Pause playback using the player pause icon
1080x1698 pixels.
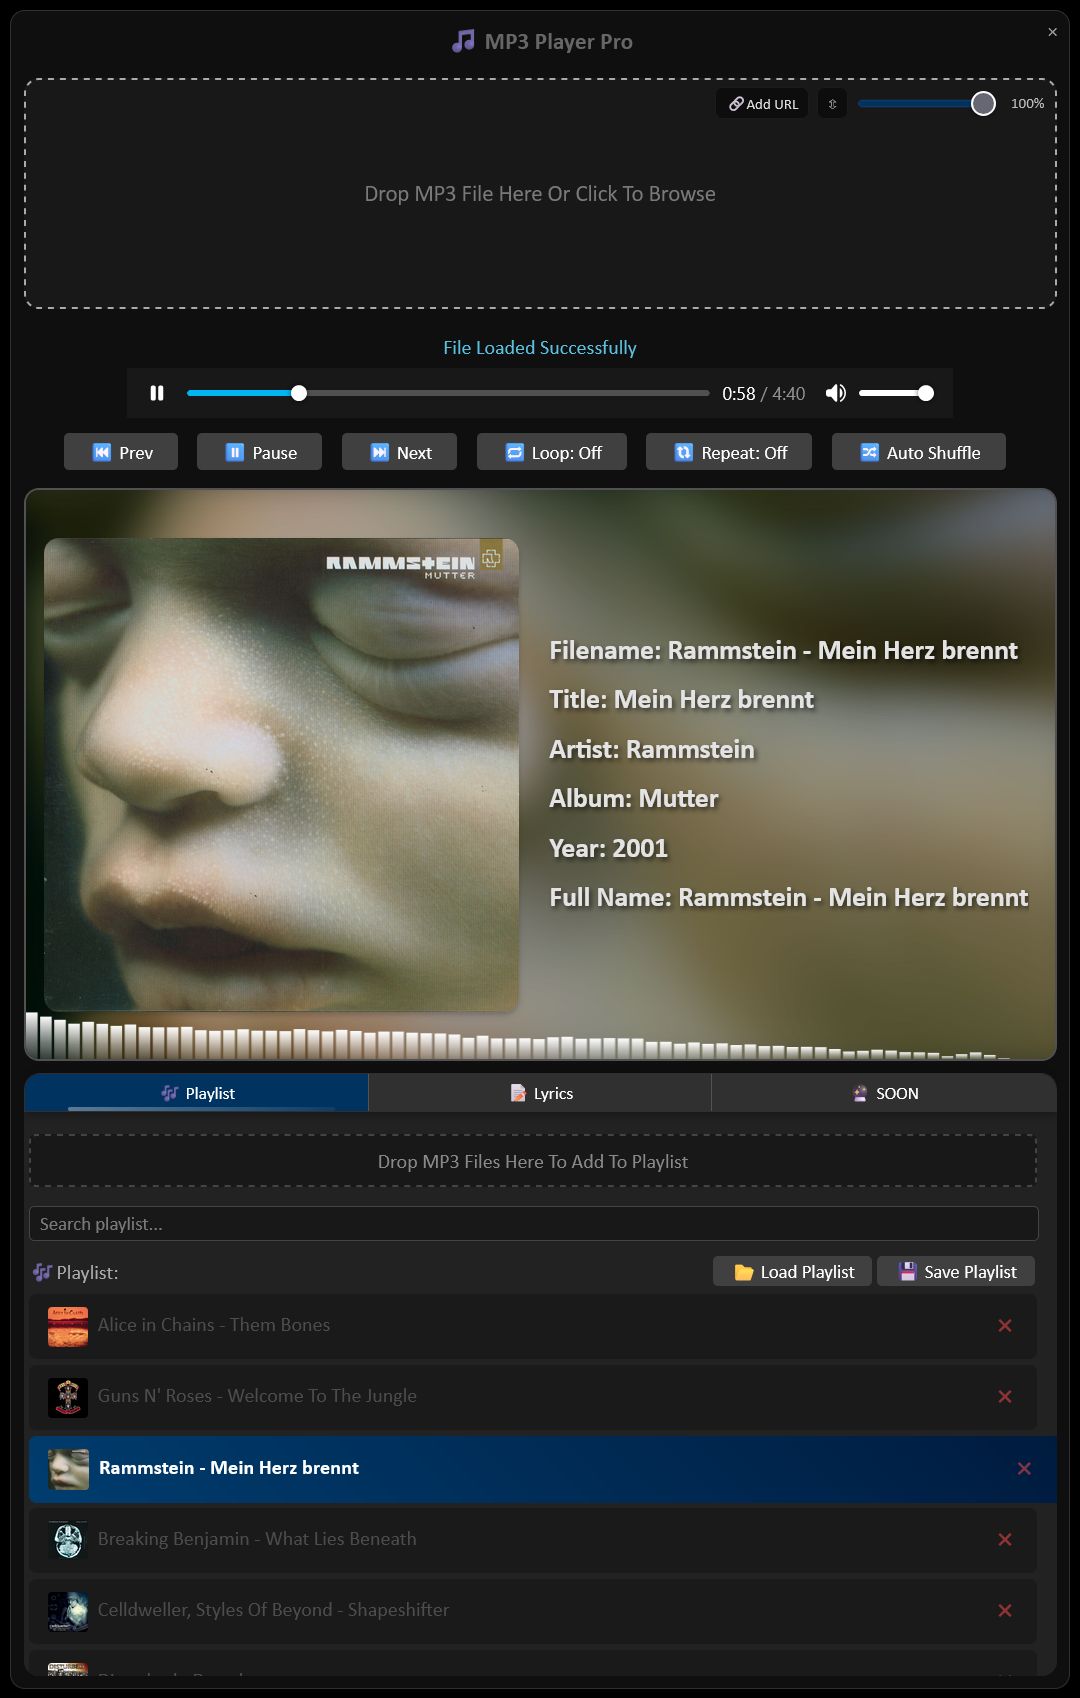pyautogui.click(x=157, y=393)
